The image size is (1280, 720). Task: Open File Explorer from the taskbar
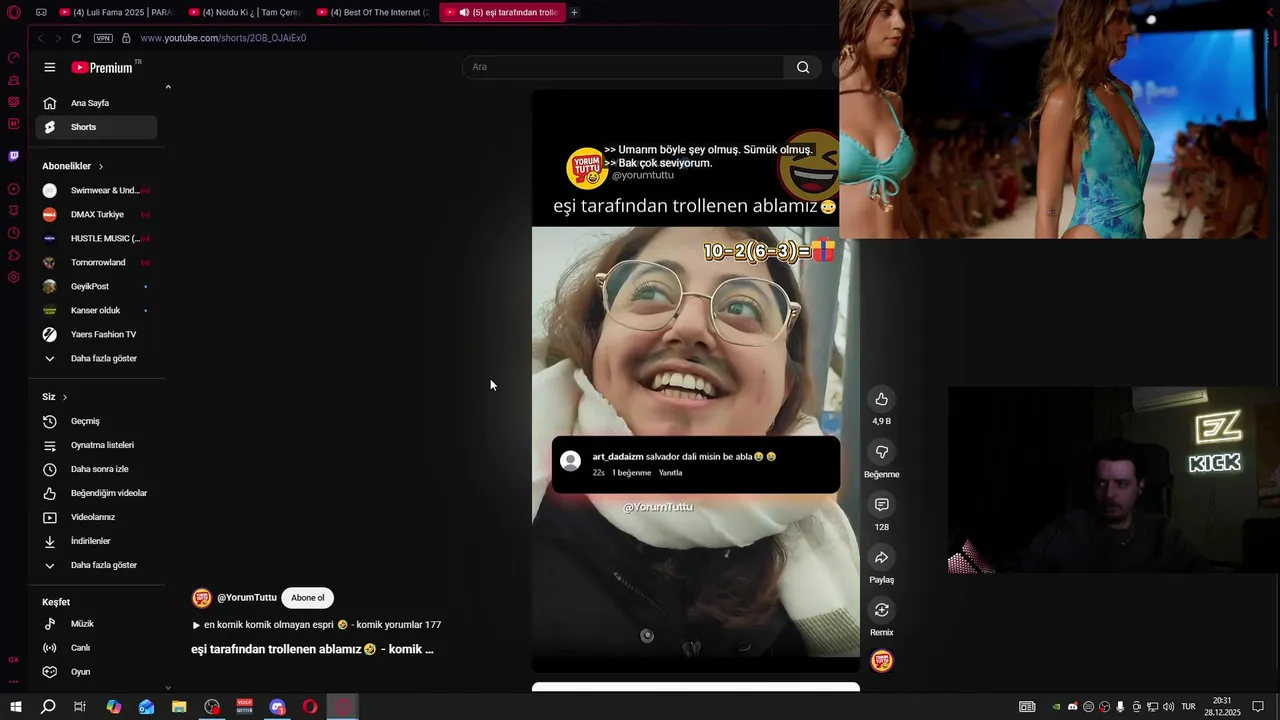(x=179, y=707)
